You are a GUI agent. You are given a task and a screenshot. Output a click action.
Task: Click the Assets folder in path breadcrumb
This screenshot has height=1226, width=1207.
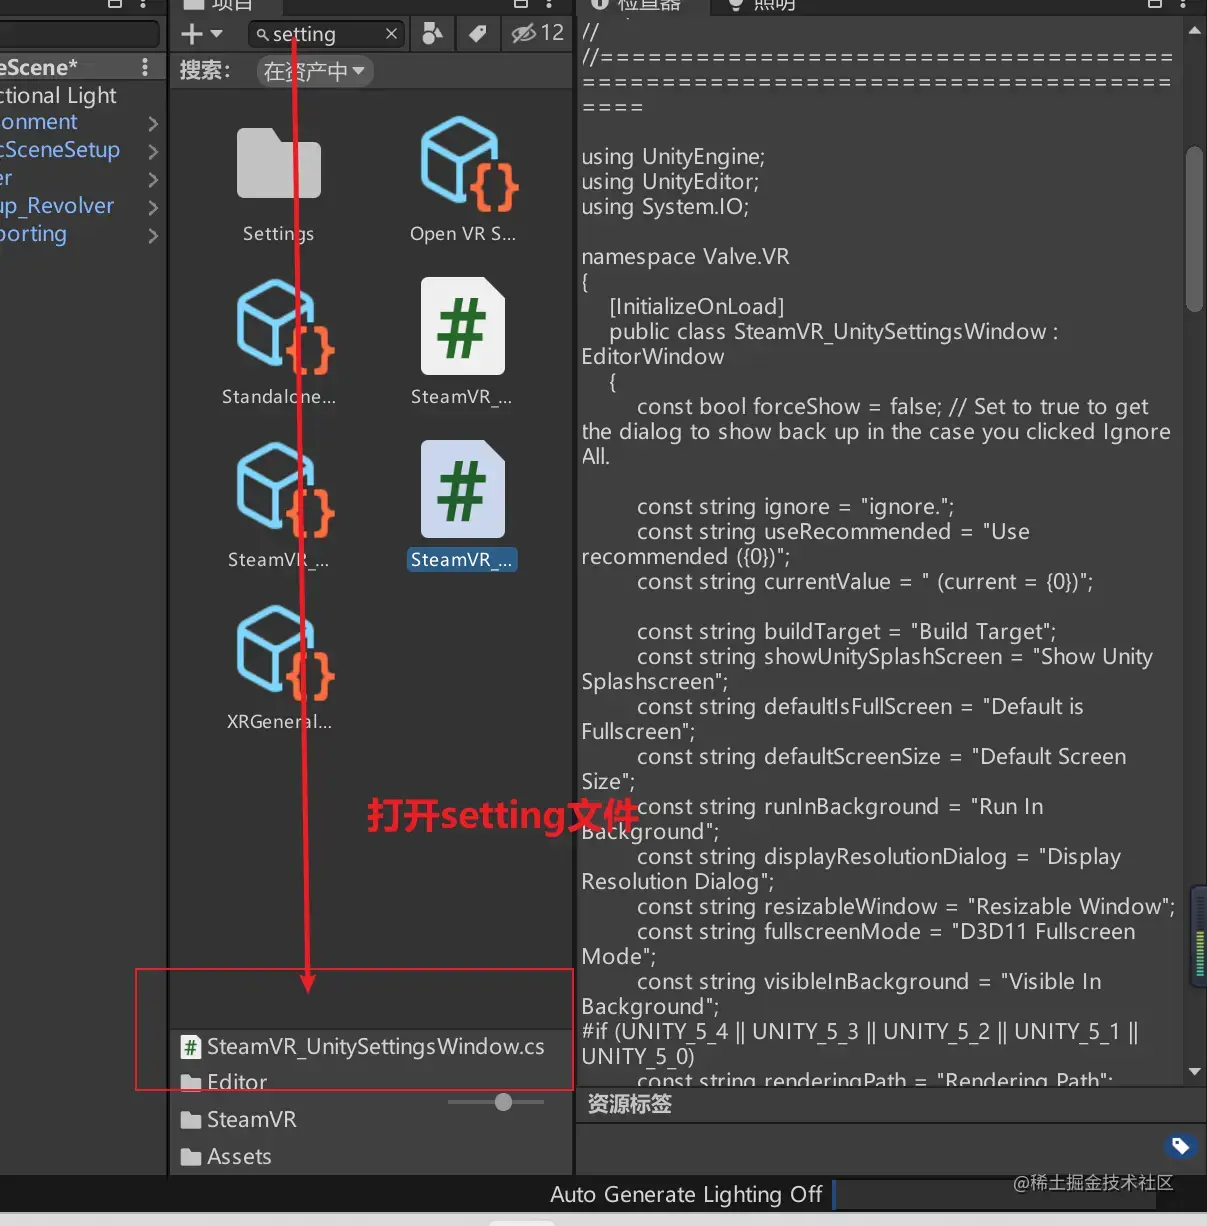pyautogui.click(x=226, y=1156)
